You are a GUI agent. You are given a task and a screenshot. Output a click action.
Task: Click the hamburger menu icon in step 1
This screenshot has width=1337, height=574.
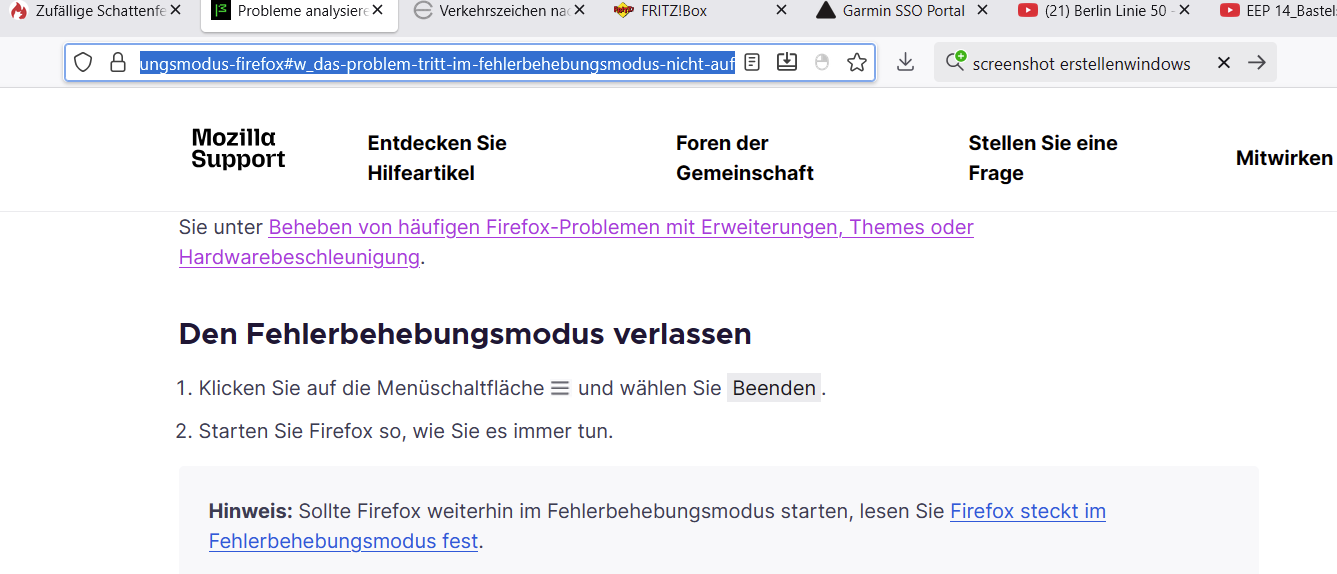[560, 388]
